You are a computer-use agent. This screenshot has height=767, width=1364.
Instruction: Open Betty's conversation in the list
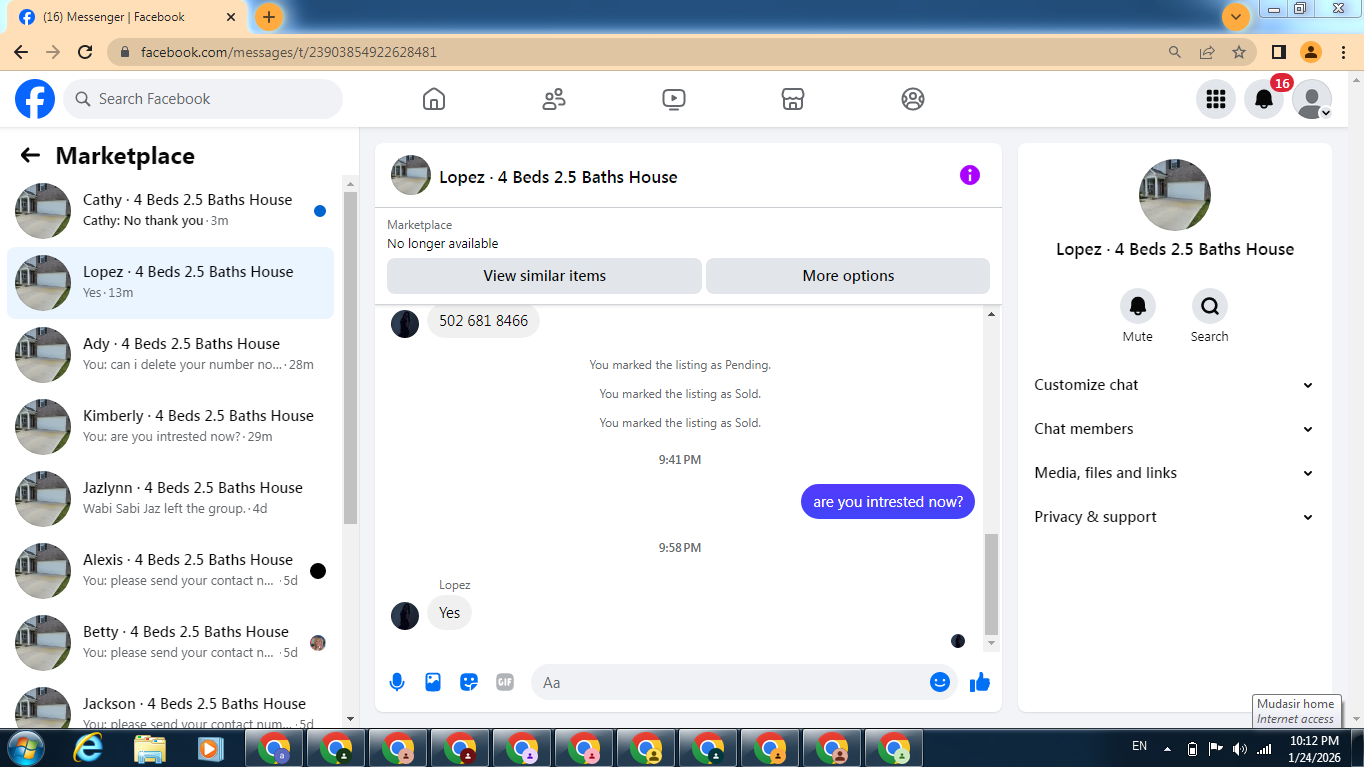[171, 643]
